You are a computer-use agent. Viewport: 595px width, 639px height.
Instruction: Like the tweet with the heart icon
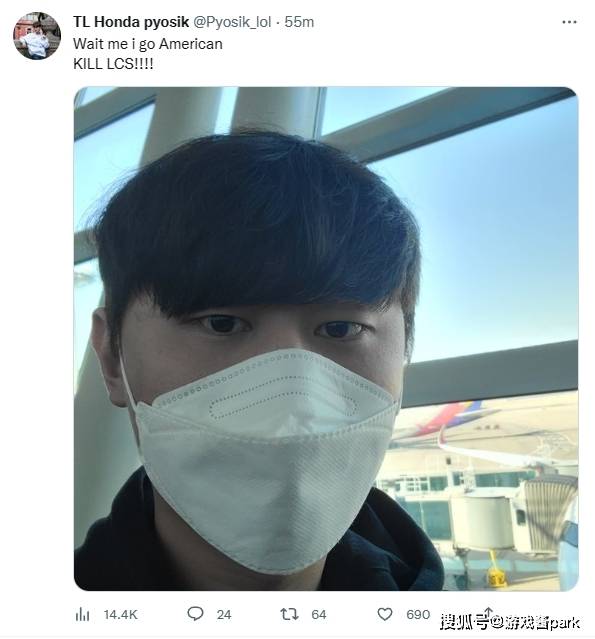click(385, 614)
